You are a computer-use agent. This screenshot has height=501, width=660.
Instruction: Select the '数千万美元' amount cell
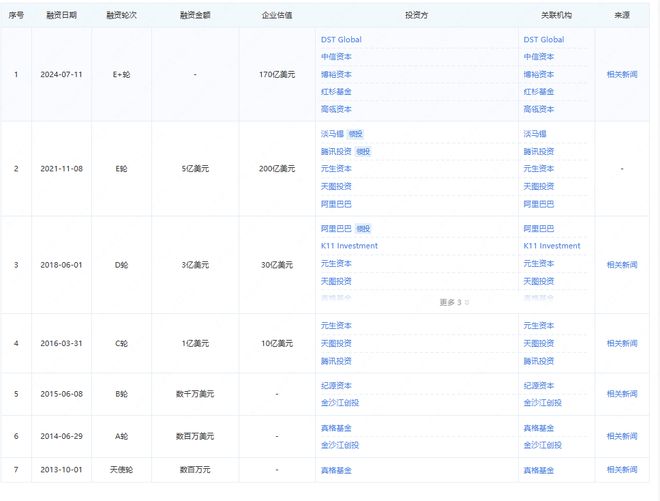click(x=195, y=394)
